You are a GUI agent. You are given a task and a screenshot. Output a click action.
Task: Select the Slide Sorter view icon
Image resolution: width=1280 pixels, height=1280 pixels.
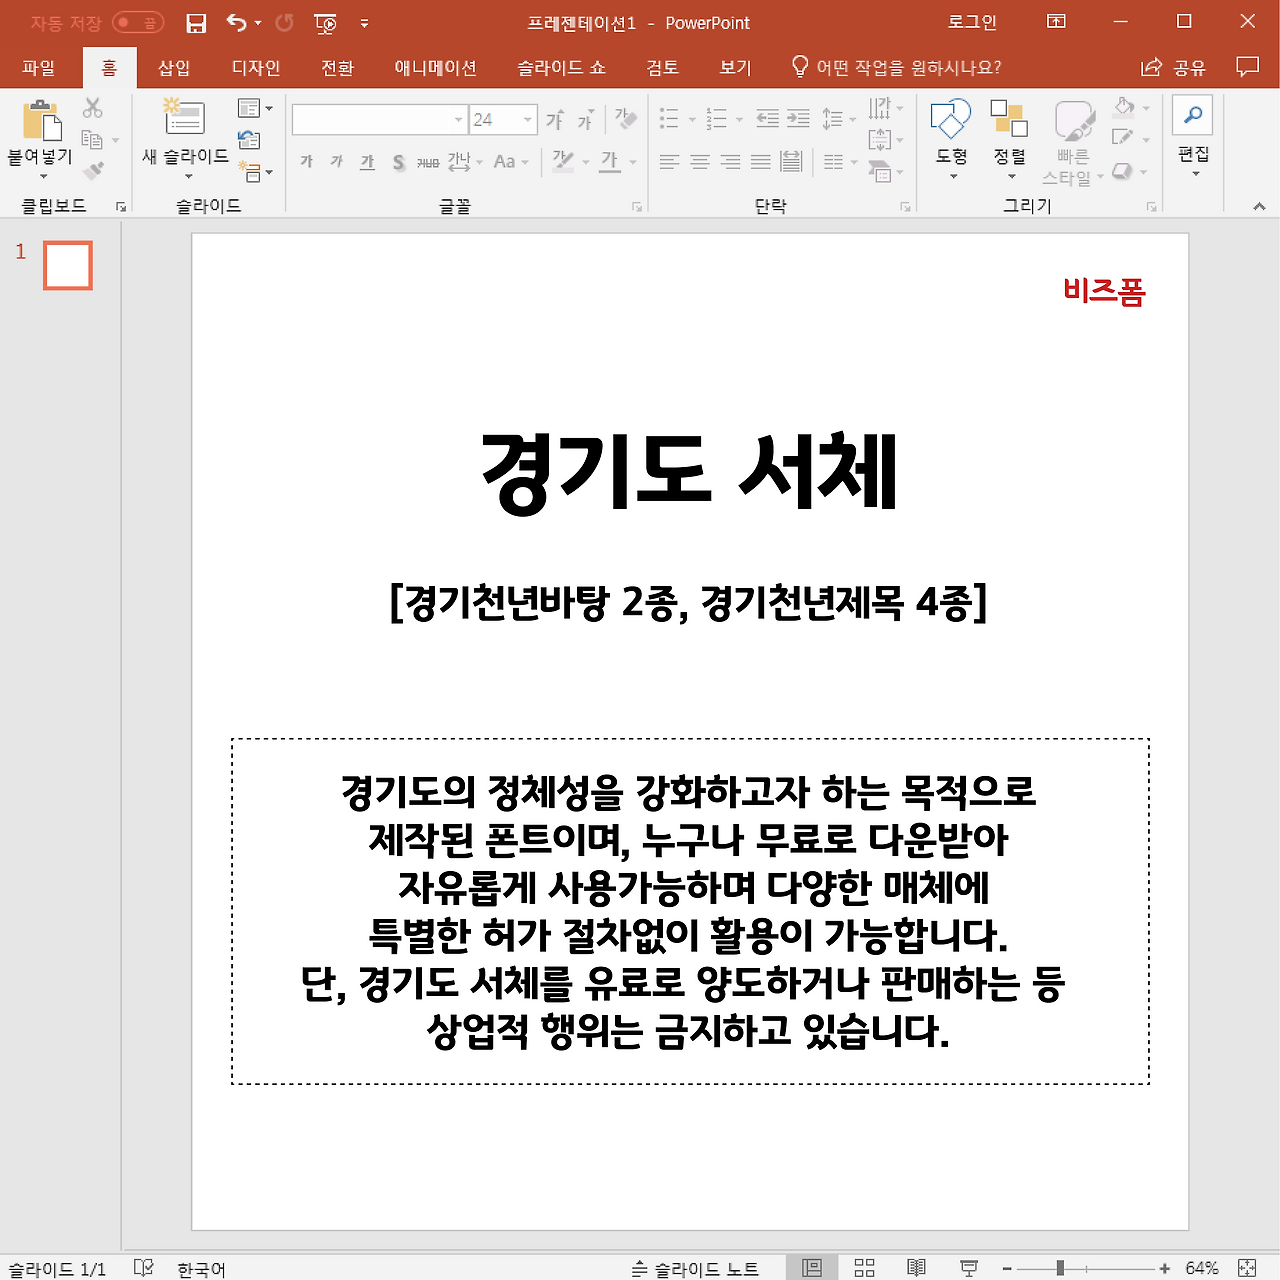(x=864, y=1268)
